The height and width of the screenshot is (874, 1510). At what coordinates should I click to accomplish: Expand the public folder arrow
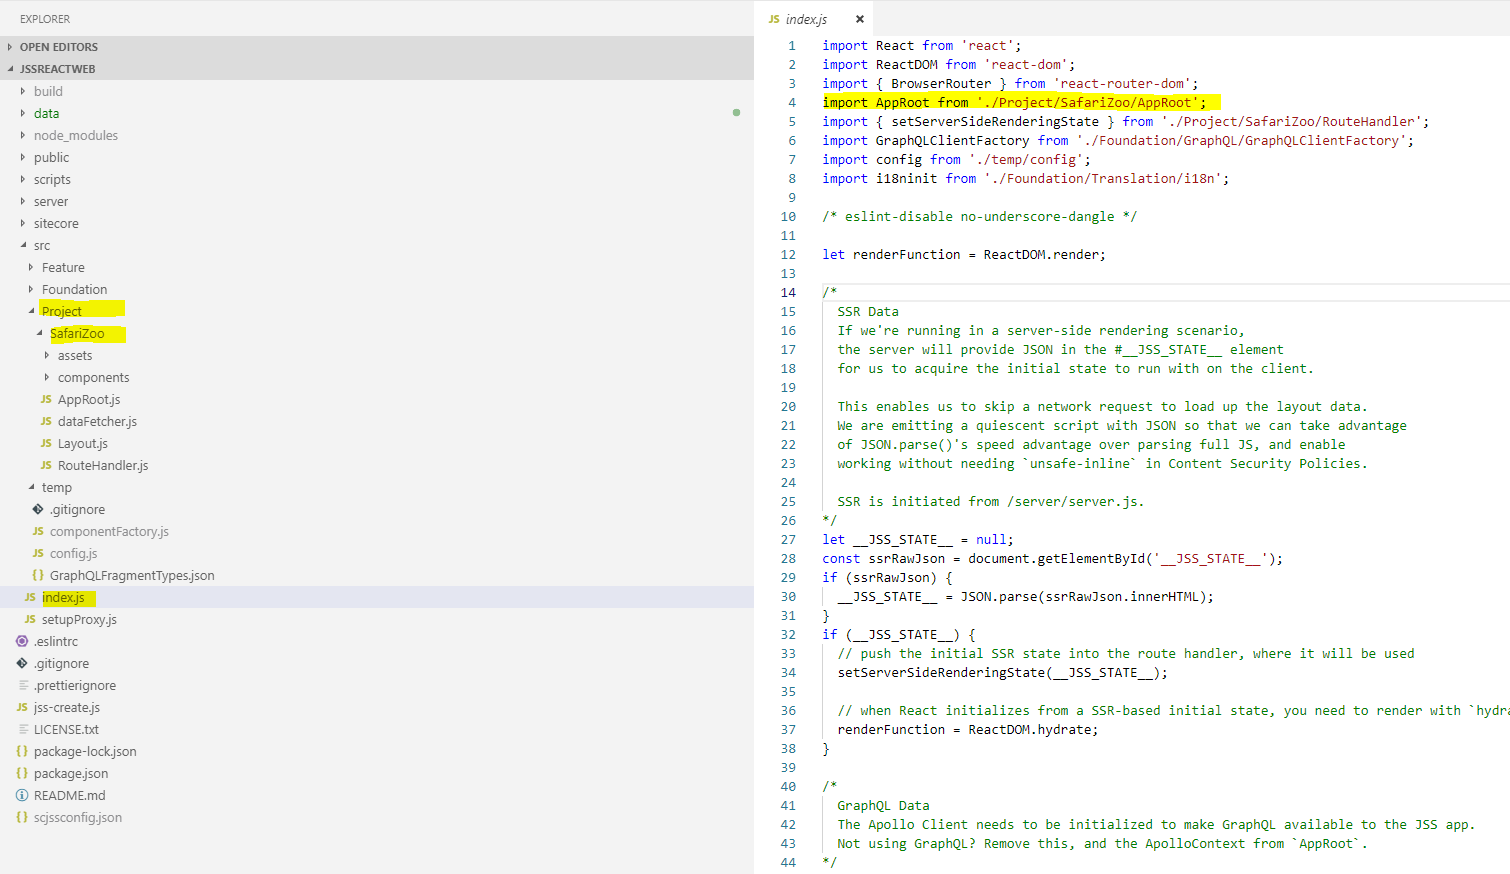point(23,157)
